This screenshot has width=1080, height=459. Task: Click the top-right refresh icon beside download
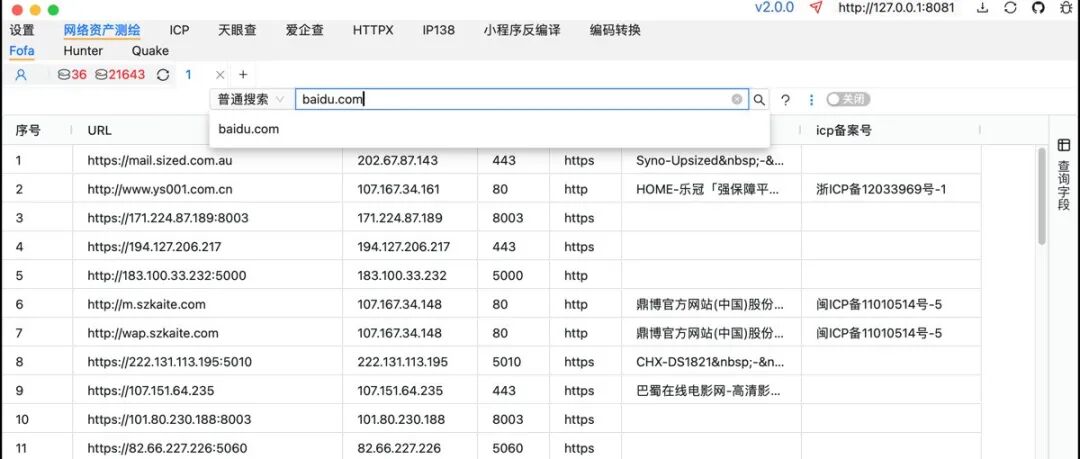pos(1010,8)
